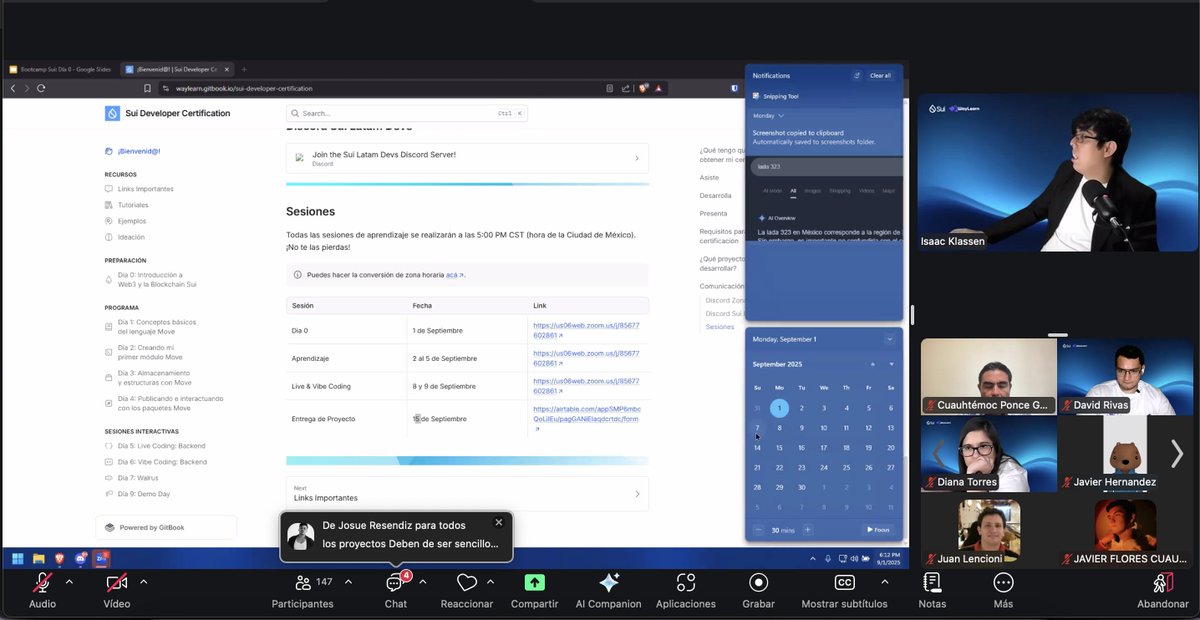1200x620 pixels.
Task: Show next page of participant videos
Action: [x=1177, y=453]
